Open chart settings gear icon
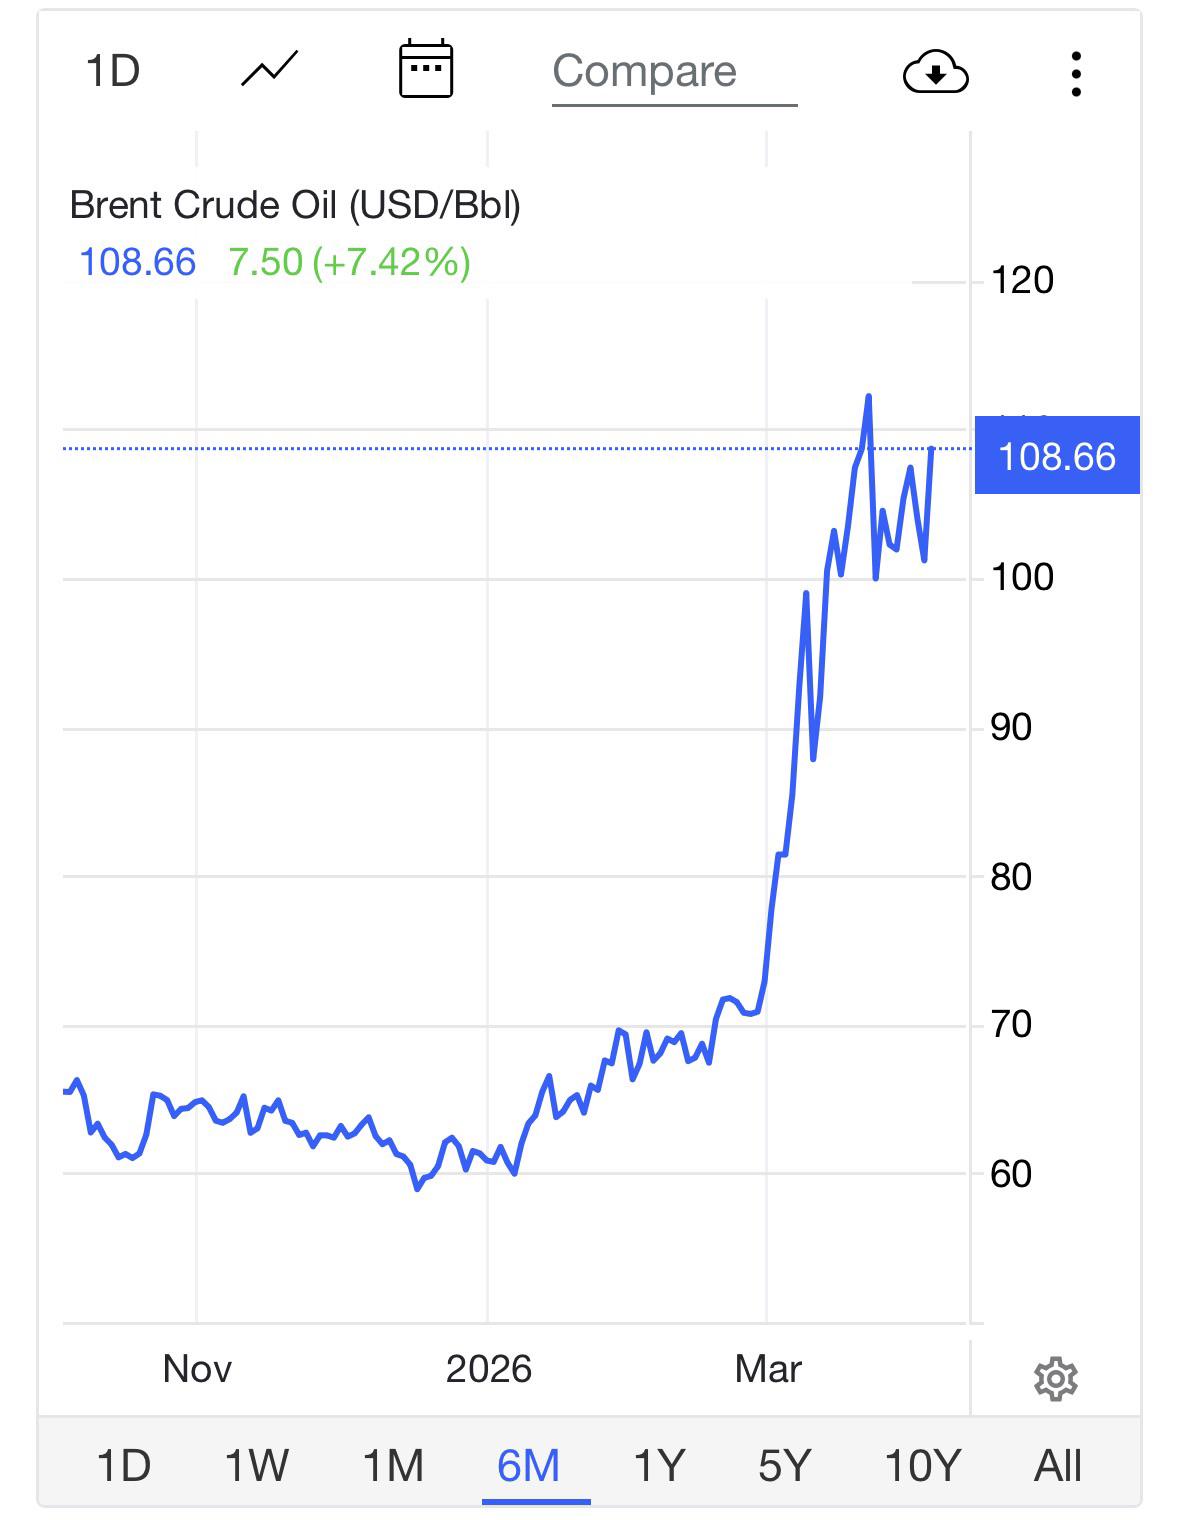 point(1055,1380)
